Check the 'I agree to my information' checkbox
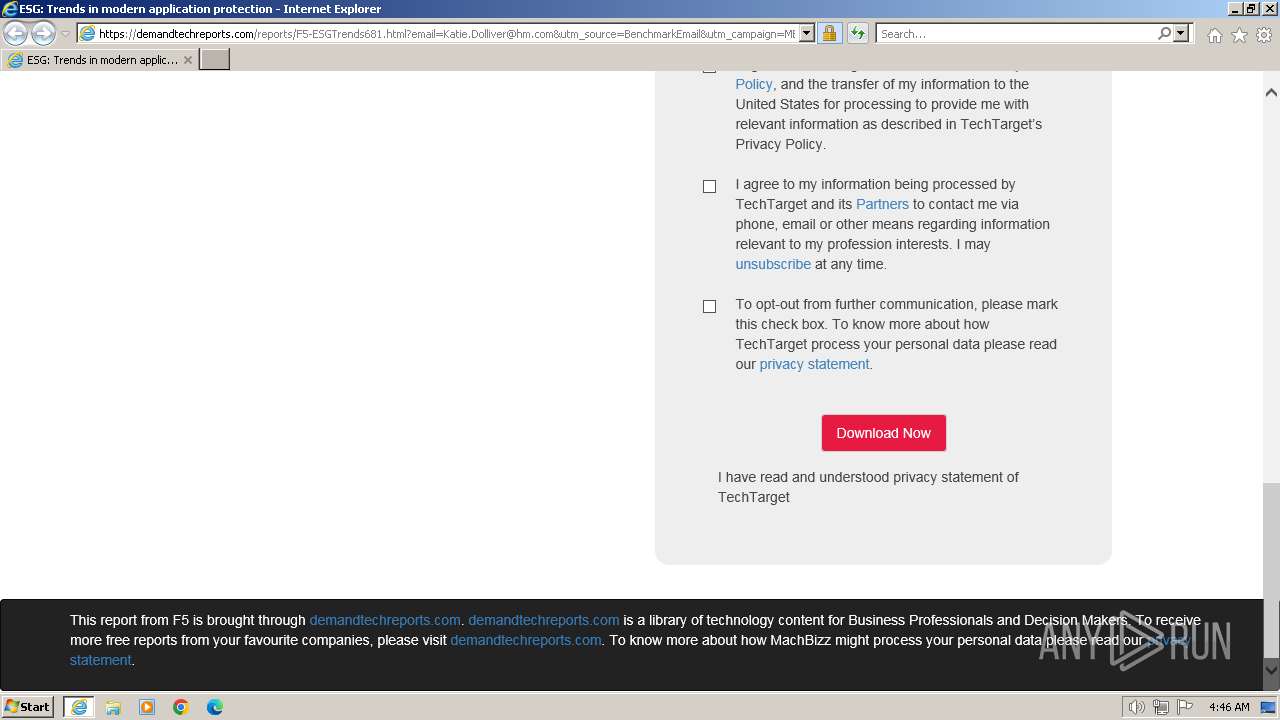The image size is (1280, 720). (x=709, y=186)
